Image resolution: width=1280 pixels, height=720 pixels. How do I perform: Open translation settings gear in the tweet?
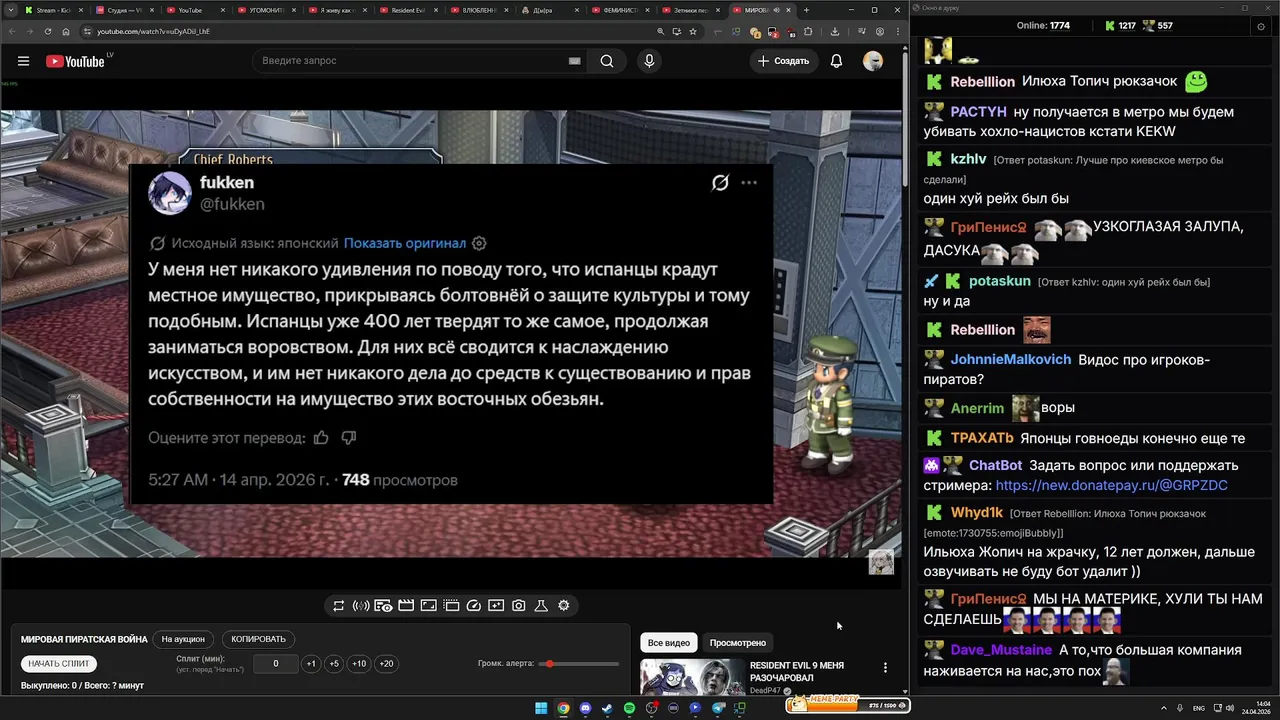click(479, 243)
